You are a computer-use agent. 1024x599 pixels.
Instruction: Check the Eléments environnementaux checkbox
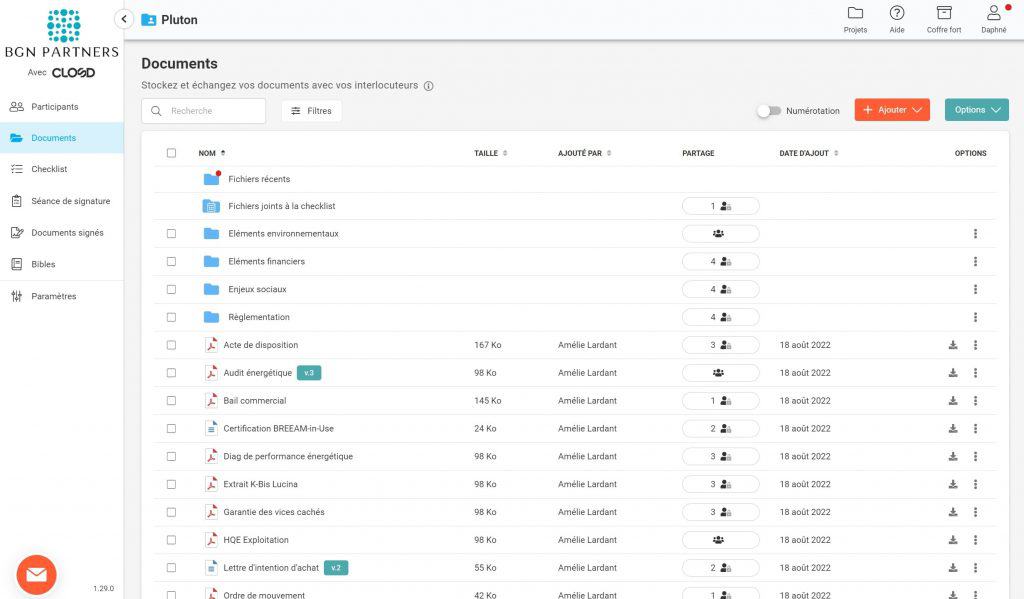pos(171,234)
